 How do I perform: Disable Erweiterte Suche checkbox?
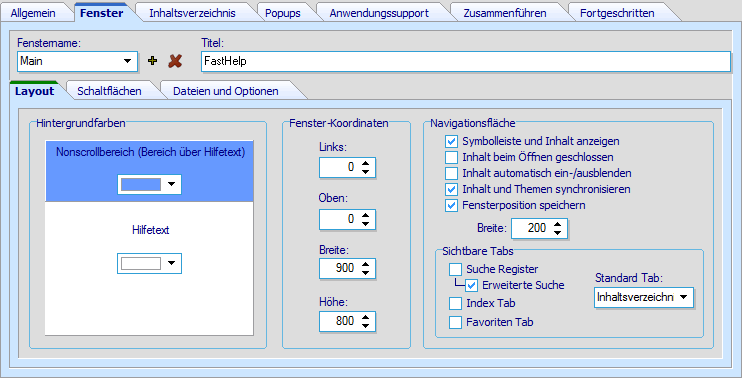pos(471,285)
